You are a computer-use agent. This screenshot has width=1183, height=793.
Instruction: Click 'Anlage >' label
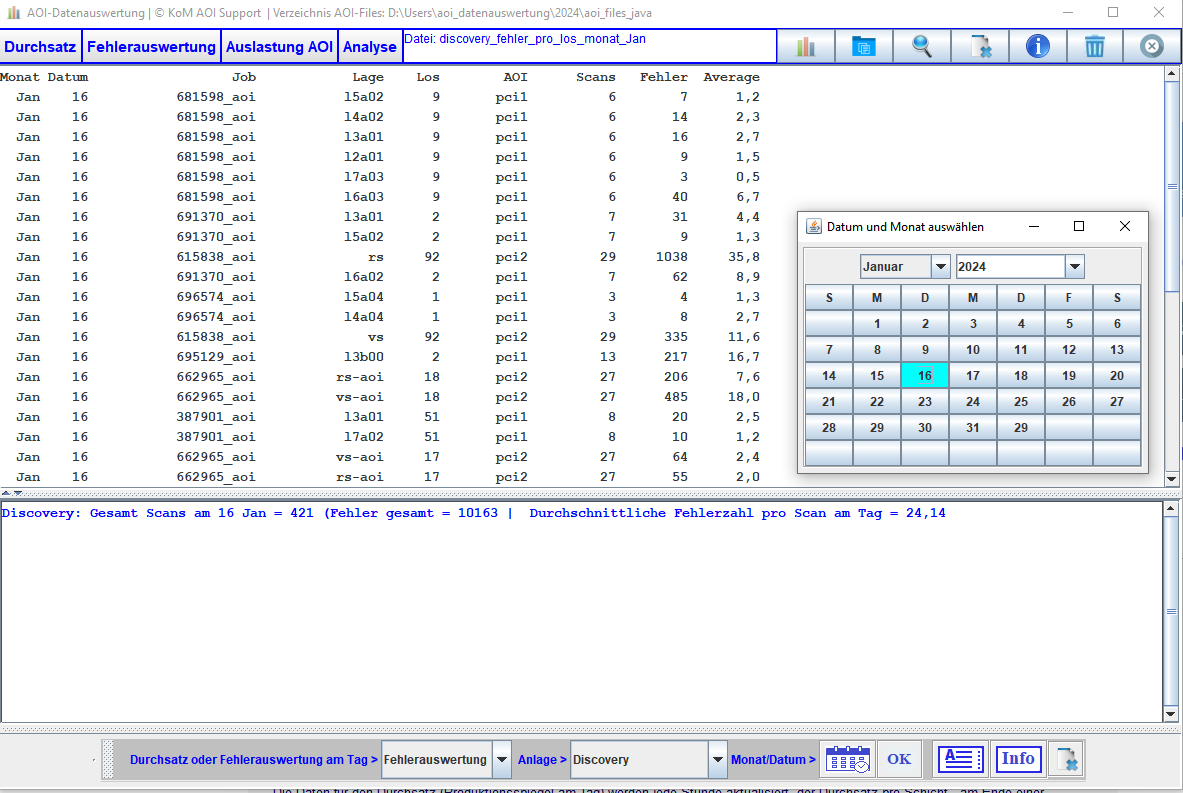pos(542,760)
